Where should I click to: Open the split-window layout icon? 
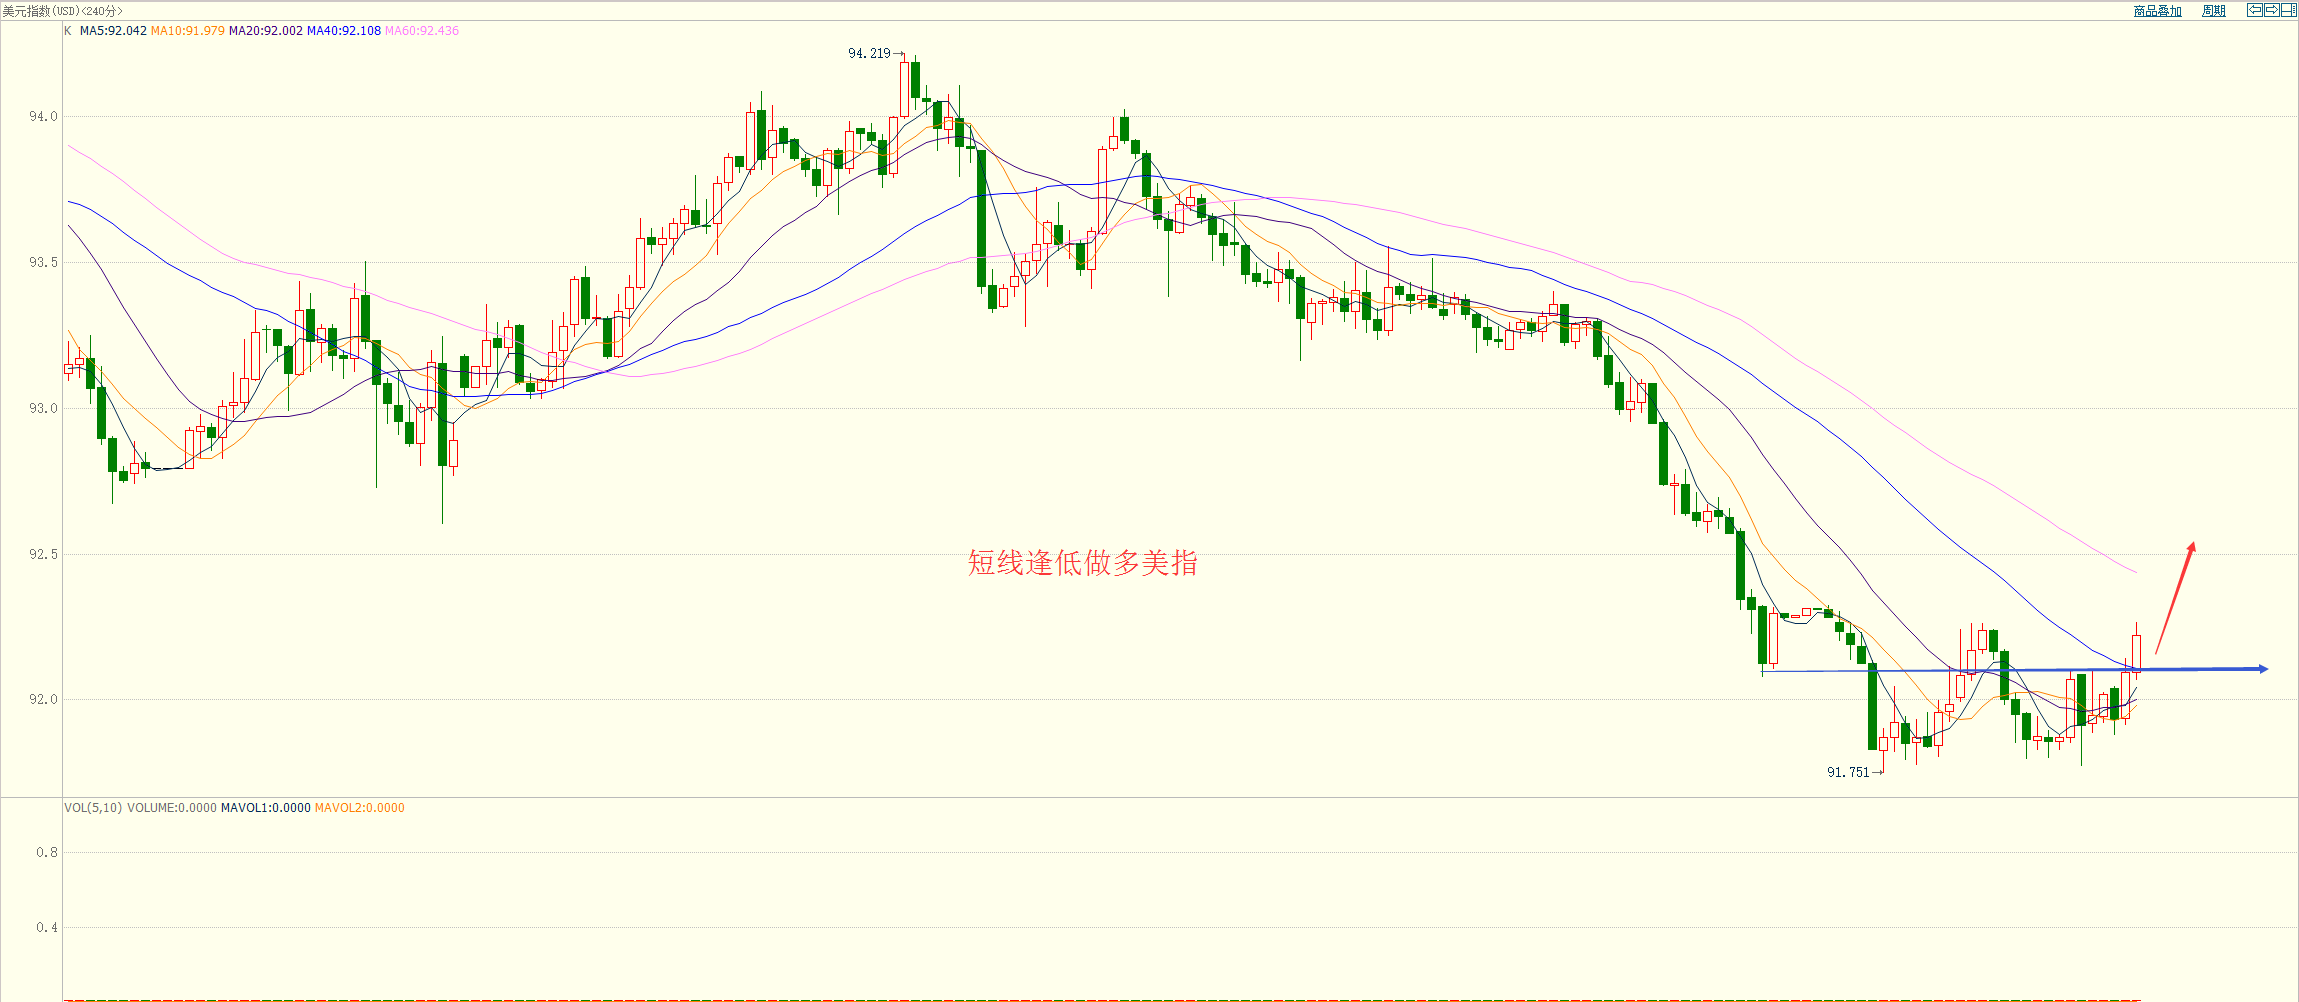point(2288,10)
